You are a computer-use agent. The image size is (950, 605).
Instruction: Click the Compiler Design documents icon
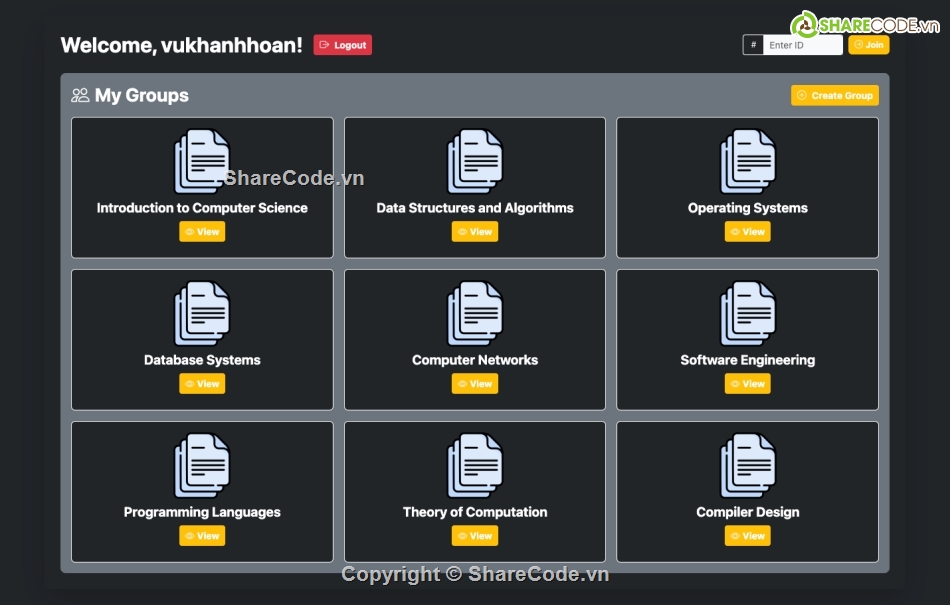coord(748,465)
